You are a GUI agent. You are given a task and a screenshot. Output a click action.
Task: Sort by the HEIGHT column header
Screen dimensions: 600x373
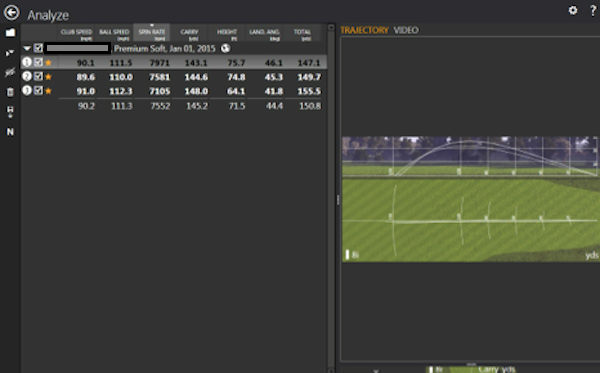[227, 34]
